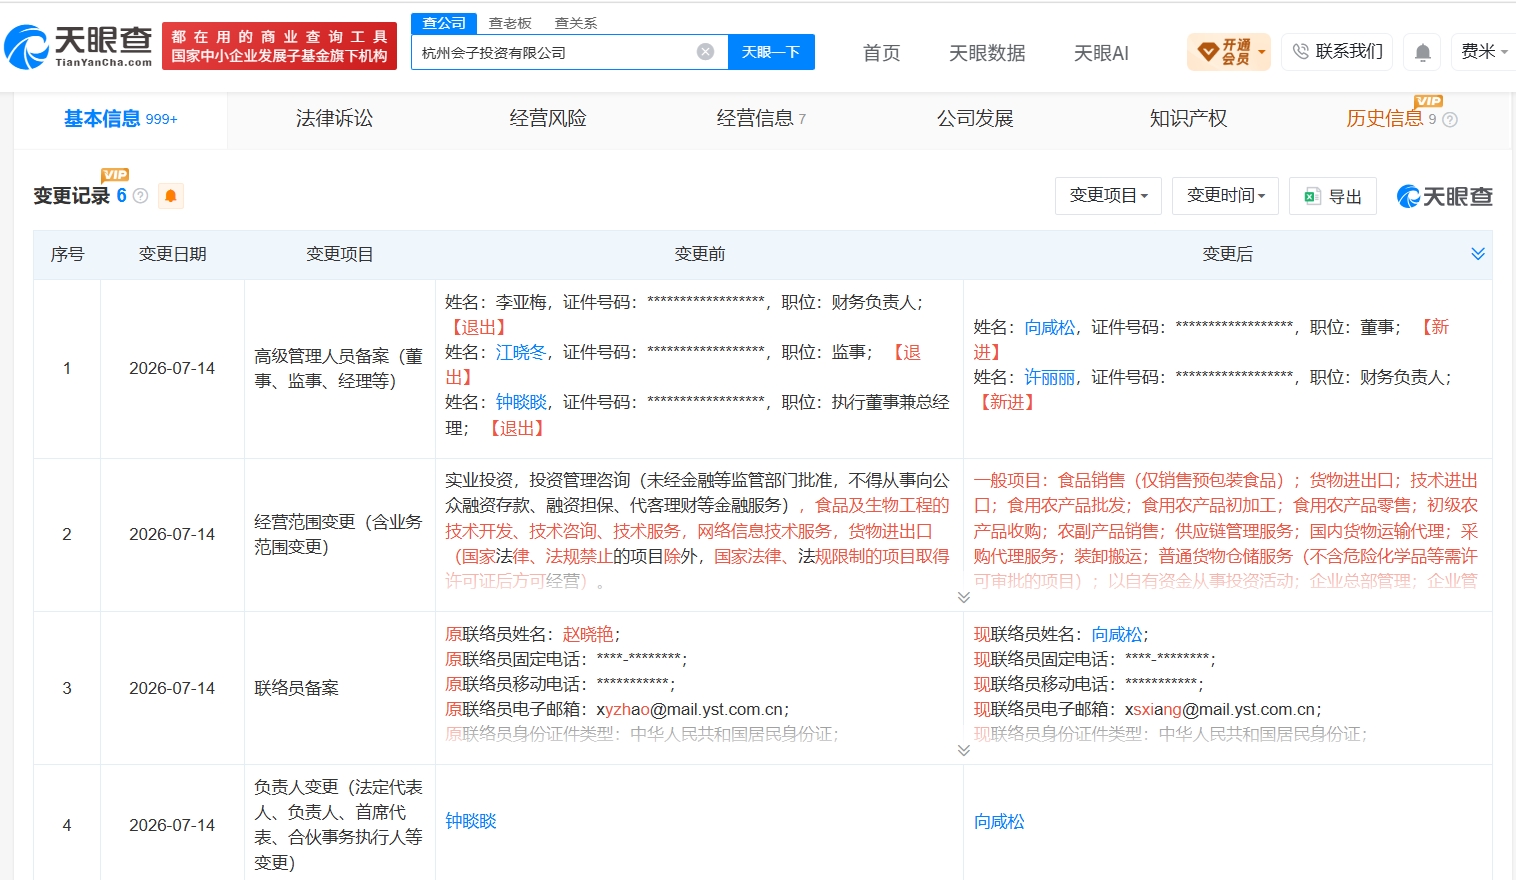
Task: Click the help icon next to 变更记录
Action: pyautogui.click(x=141, y=196)
